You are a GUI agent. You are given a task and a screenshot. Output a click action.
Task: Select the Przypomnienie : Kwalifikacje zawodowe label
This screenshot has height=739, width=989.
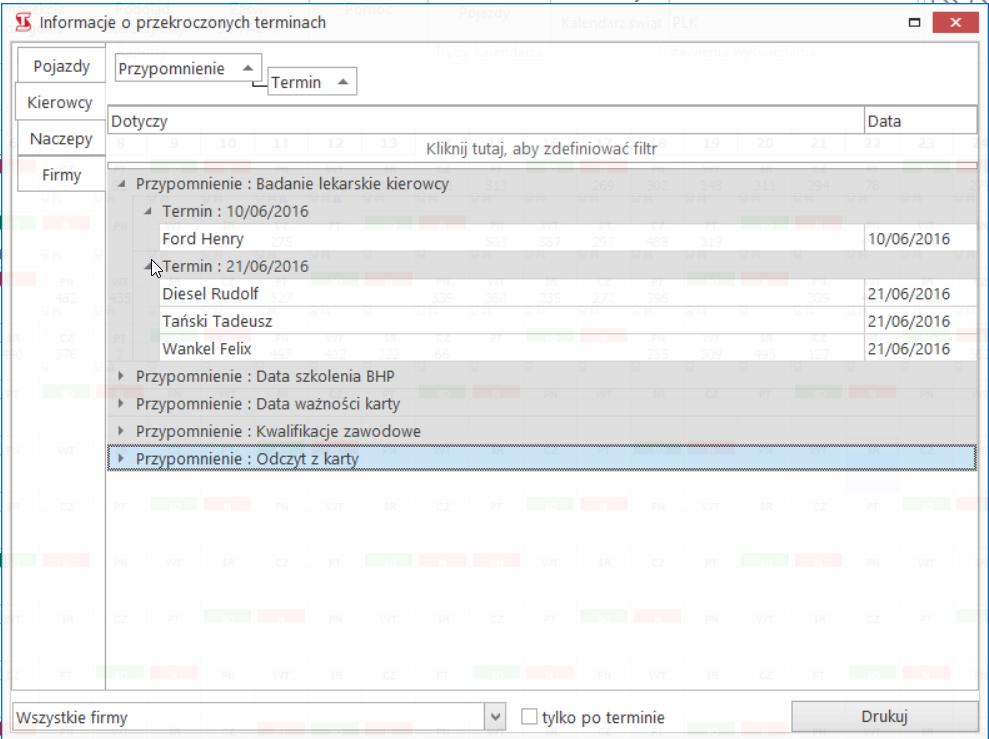point(278,431)
